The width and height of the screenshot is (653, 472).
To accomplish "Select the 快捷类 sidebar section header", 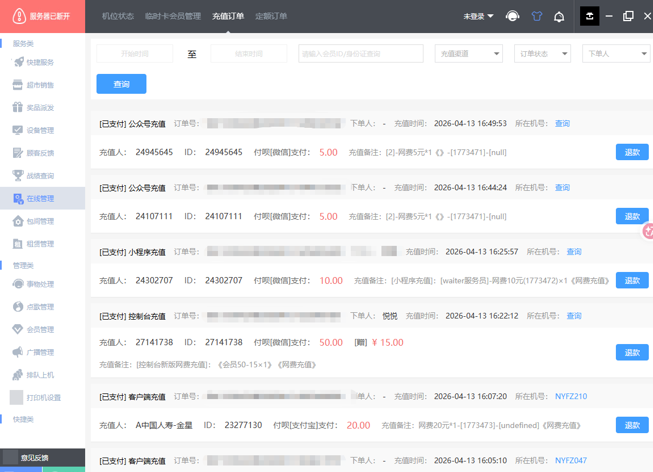I will [23, 419].
